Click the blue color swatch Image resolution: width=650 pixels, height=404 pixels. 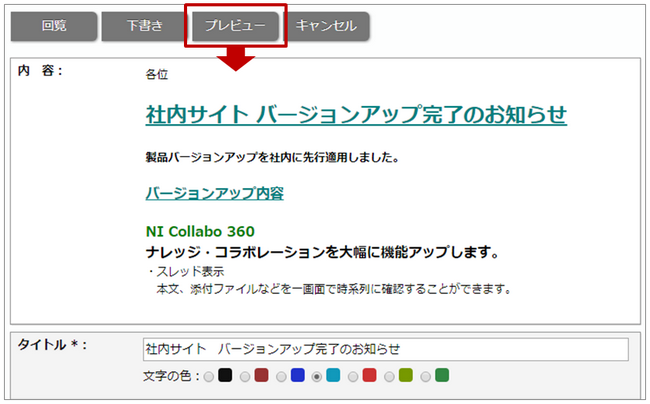298,375
